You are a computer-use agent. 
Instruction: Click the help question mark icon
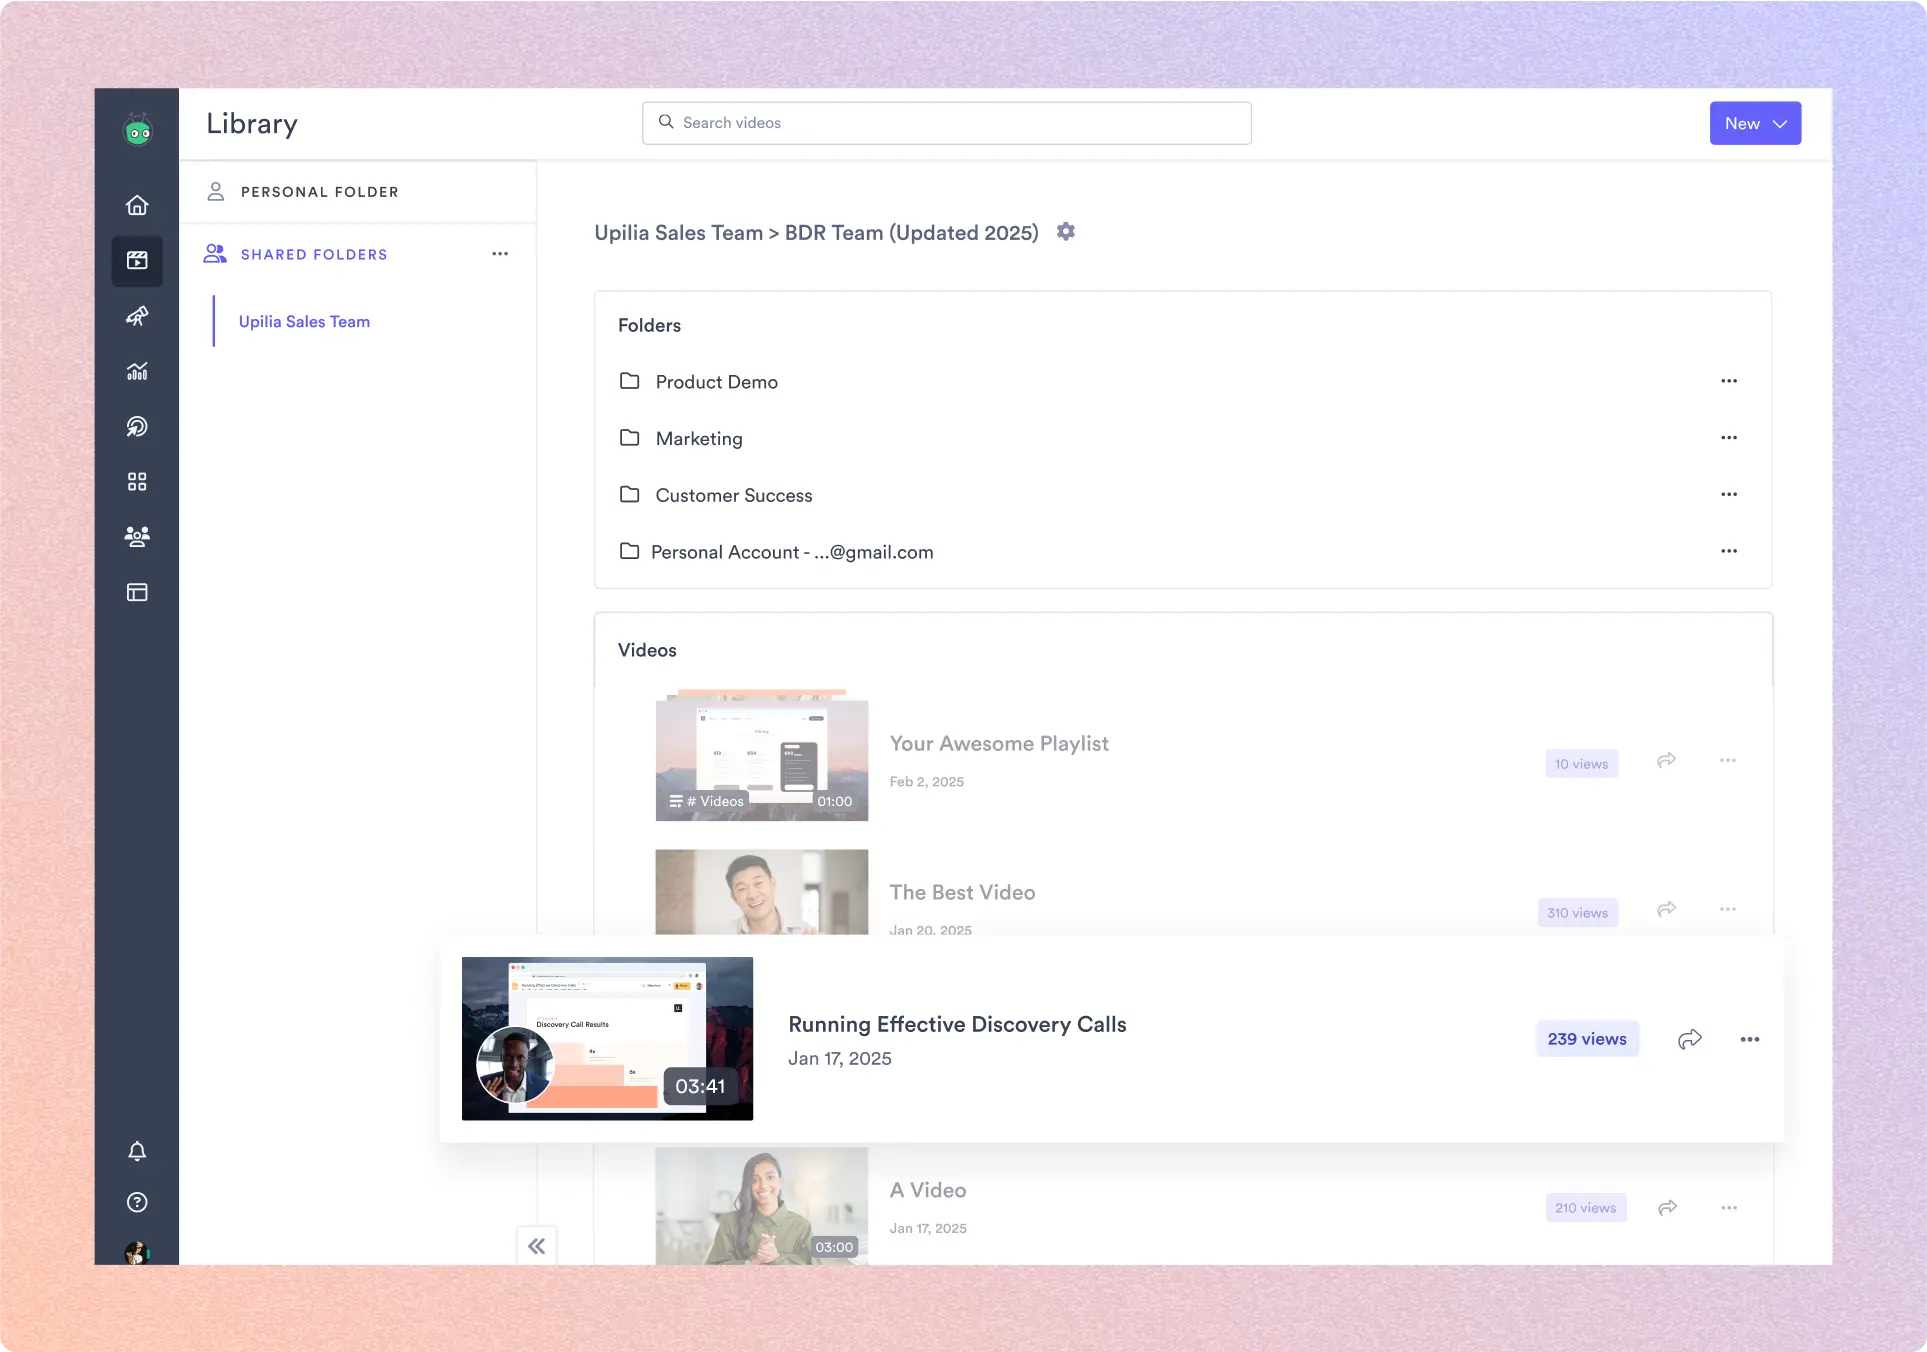[137, 1202]
